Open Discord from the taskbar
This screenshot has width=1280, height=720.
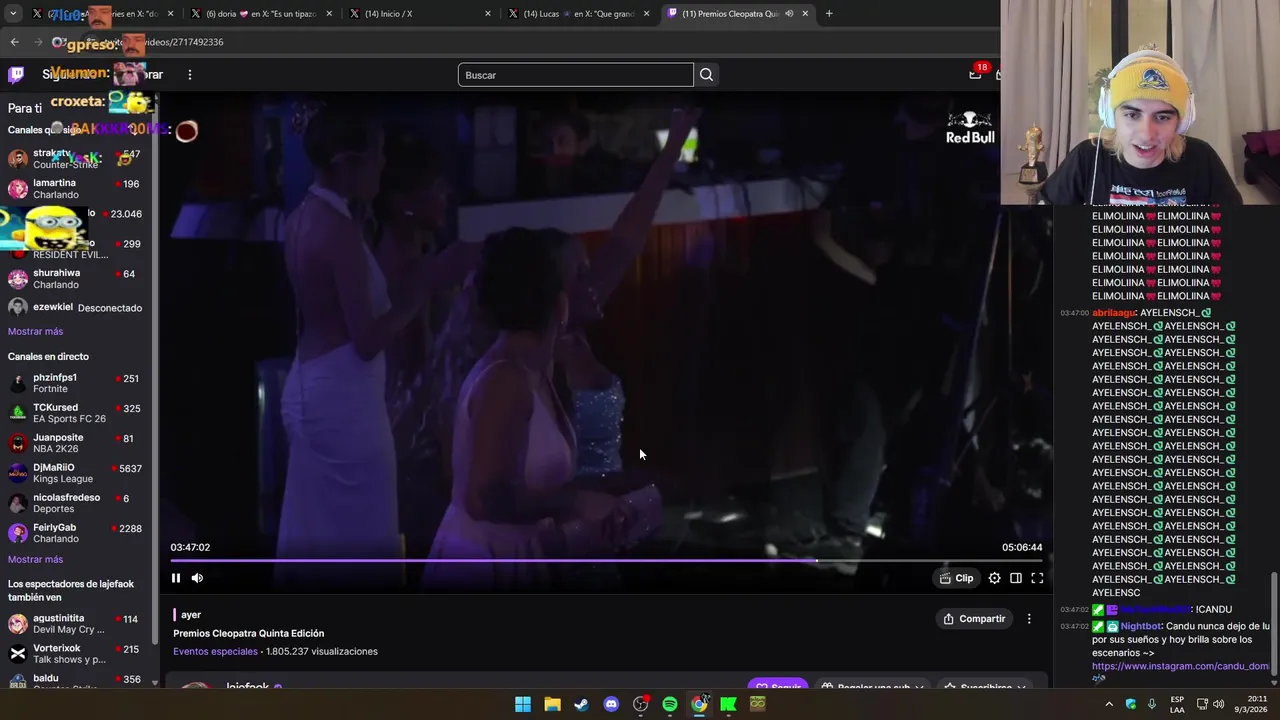coord(611,704)
